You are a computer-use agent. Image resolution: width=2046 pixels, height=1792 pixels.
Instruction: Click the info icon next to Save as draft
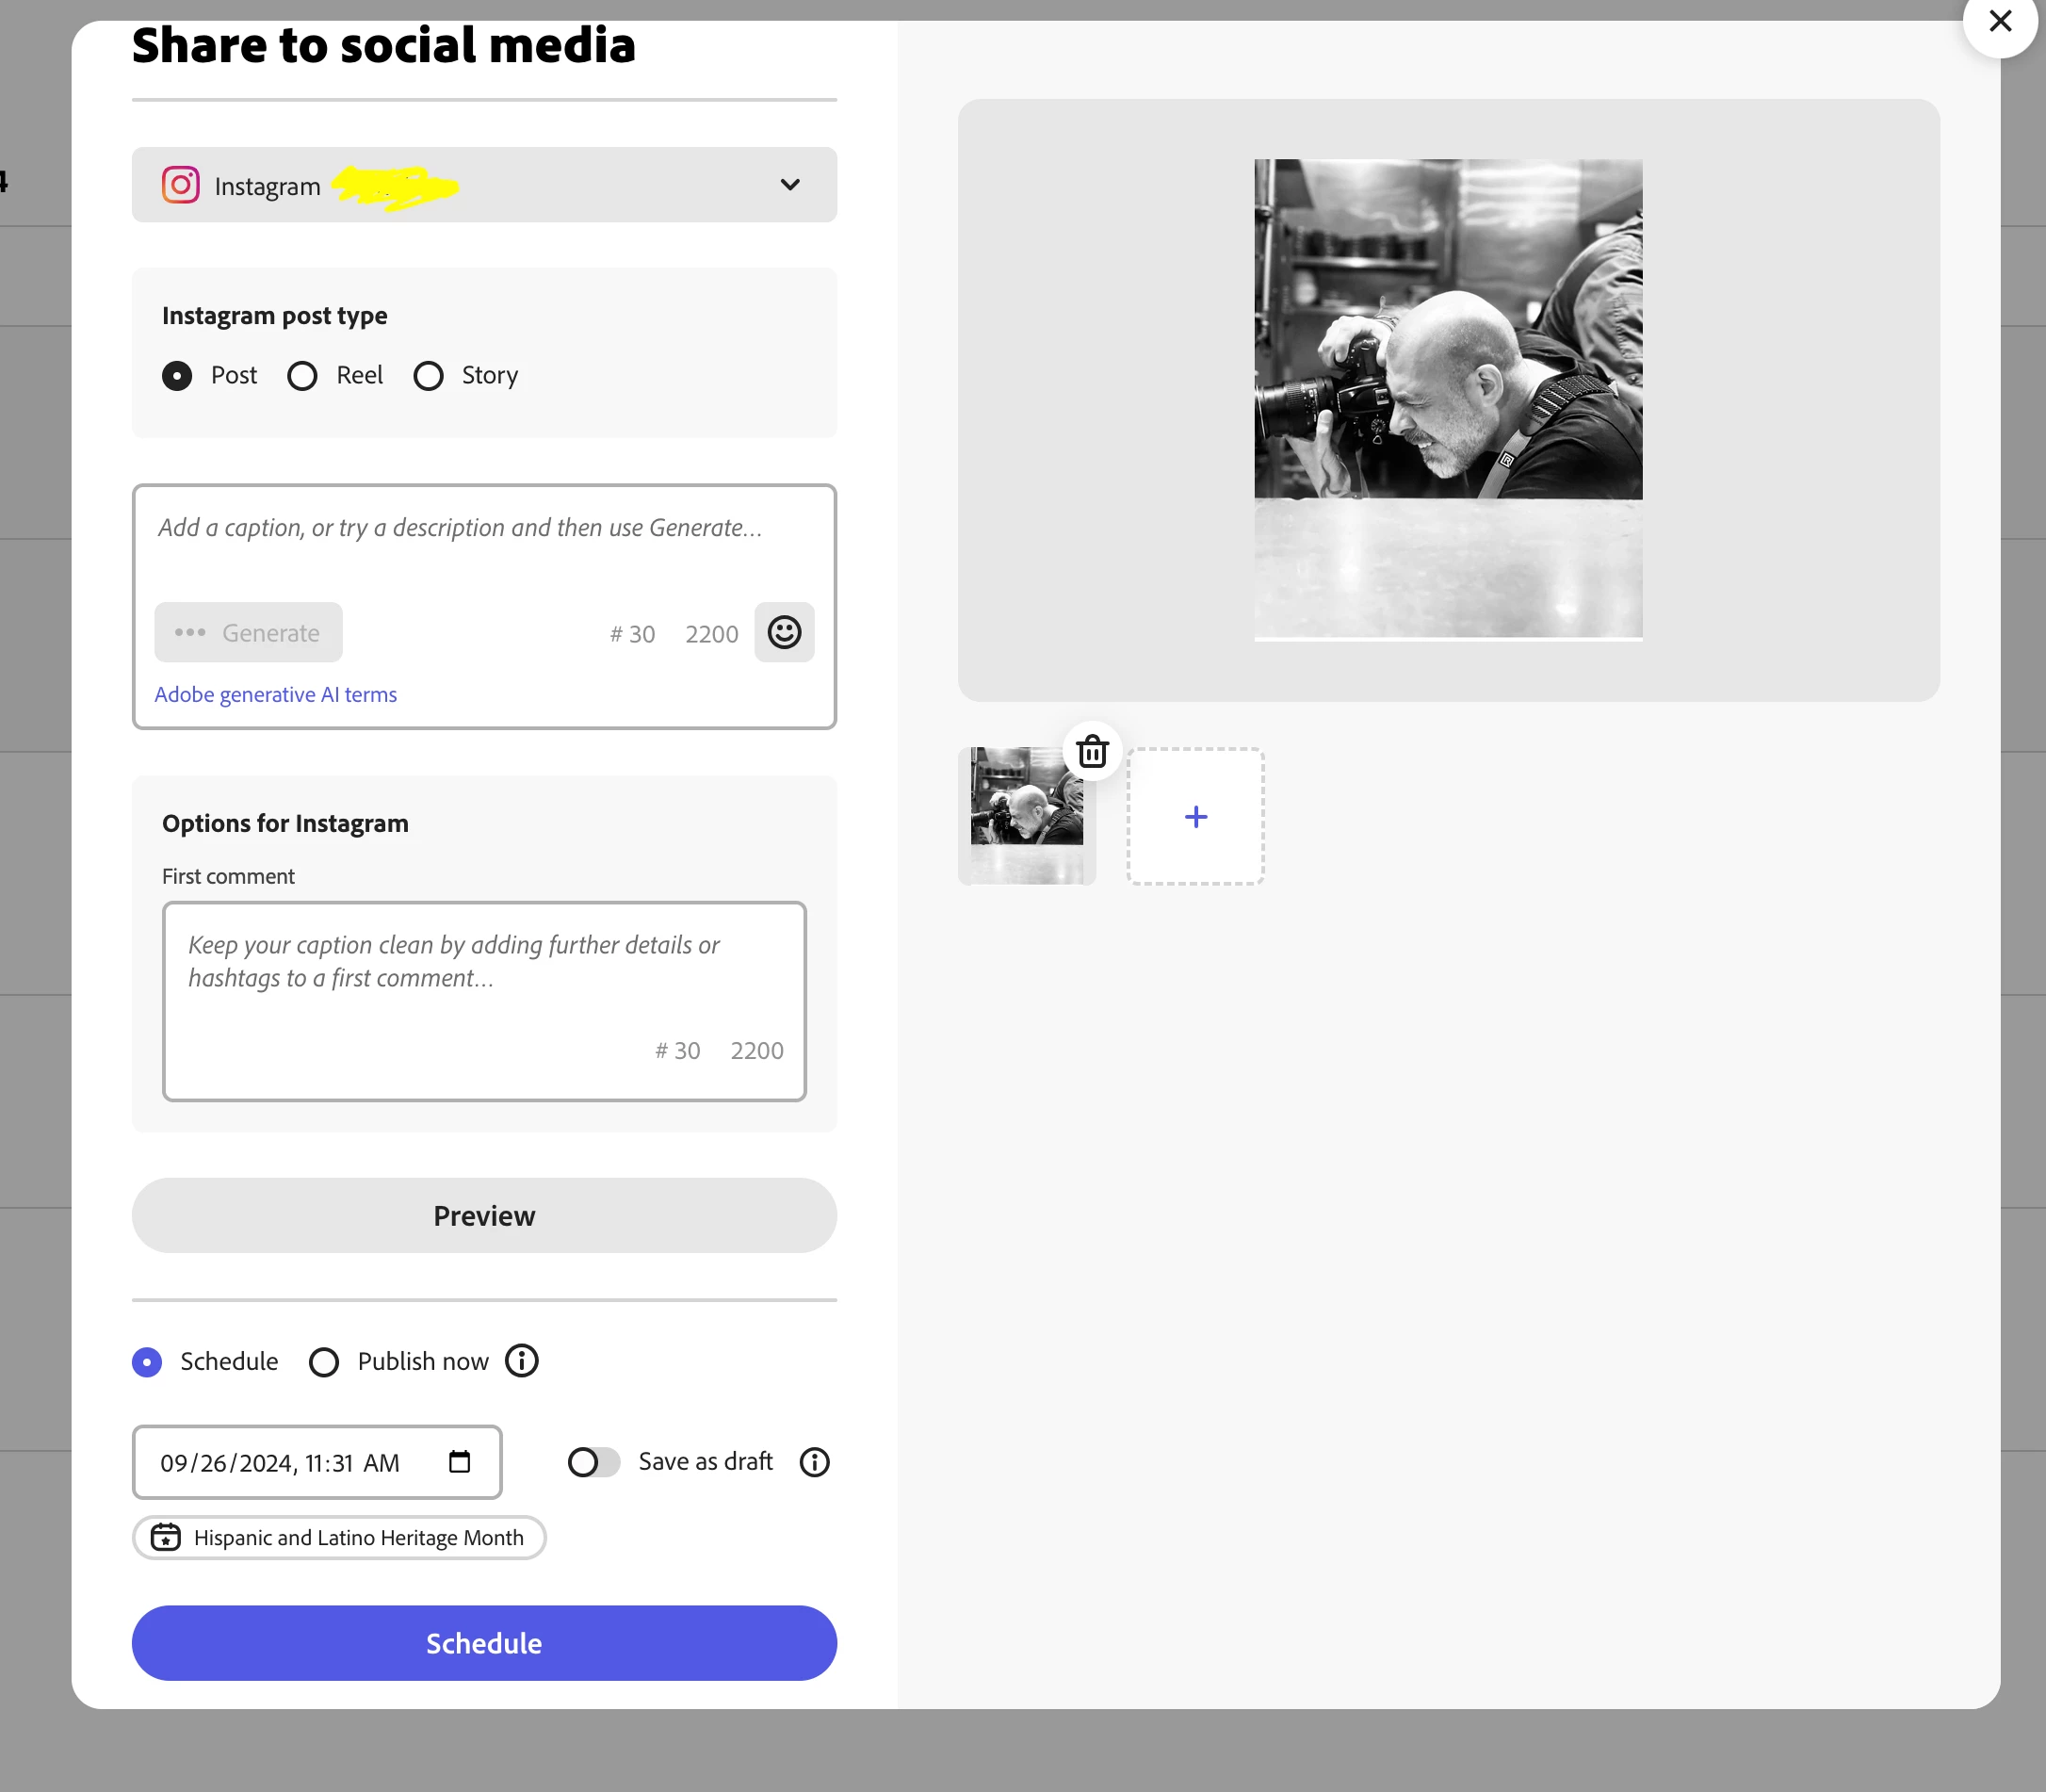tap(814, 1462)
